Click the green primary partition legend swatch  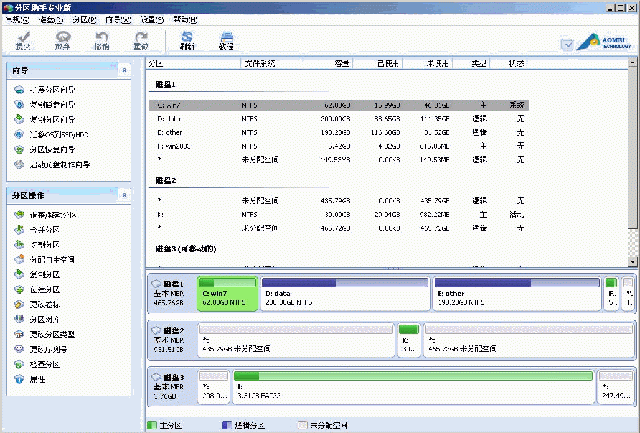pos(152,425)
